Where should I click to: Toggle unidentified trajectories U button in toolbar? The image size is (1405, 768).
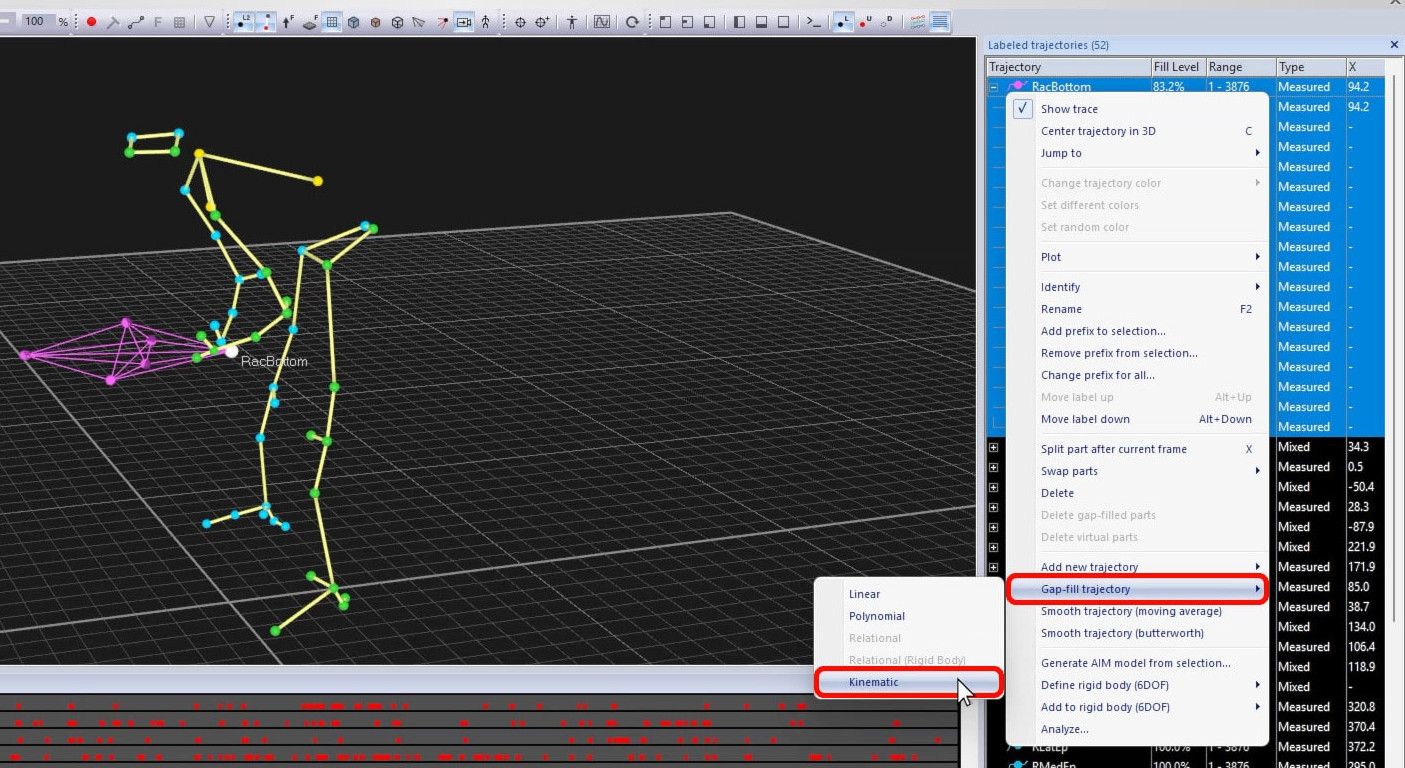coord(865,21)
